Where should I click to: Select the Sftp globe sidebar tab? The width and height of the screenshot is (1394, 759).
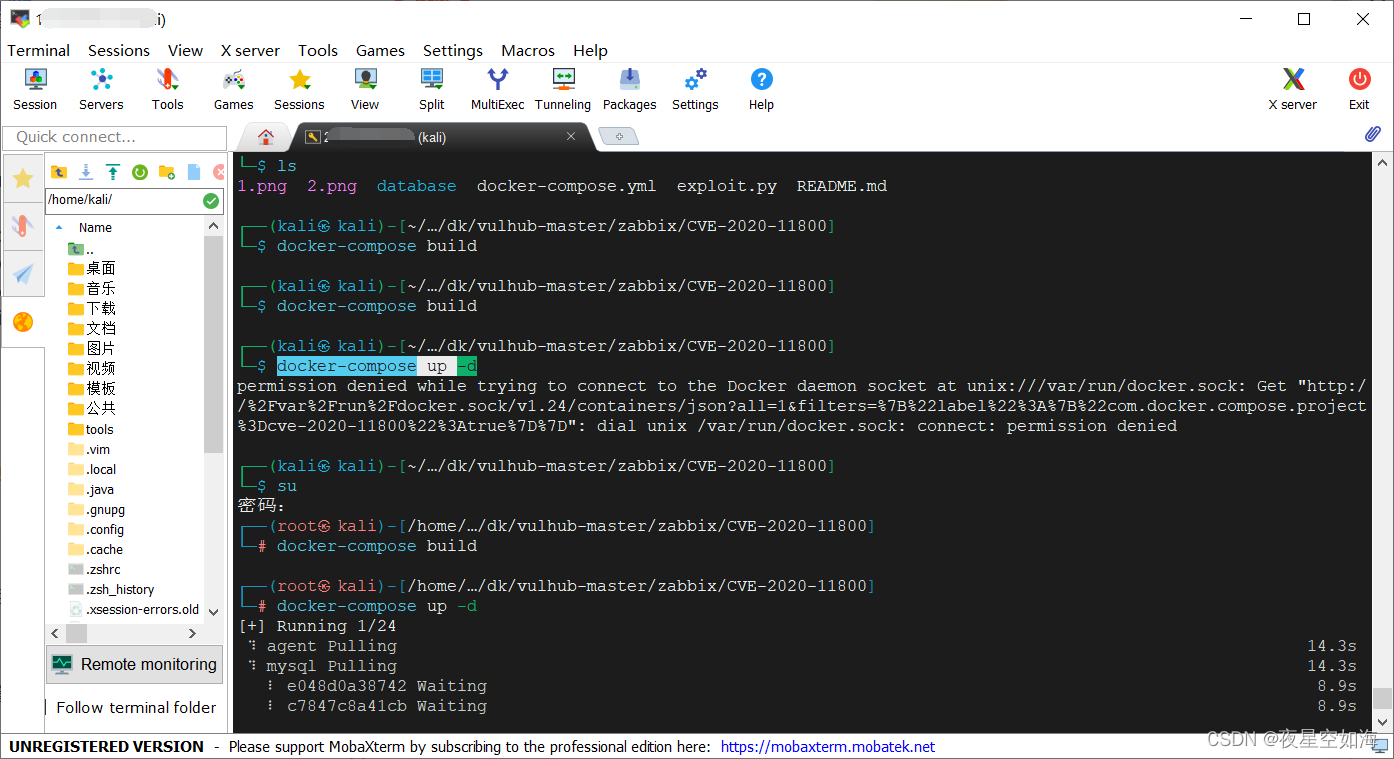23,322
